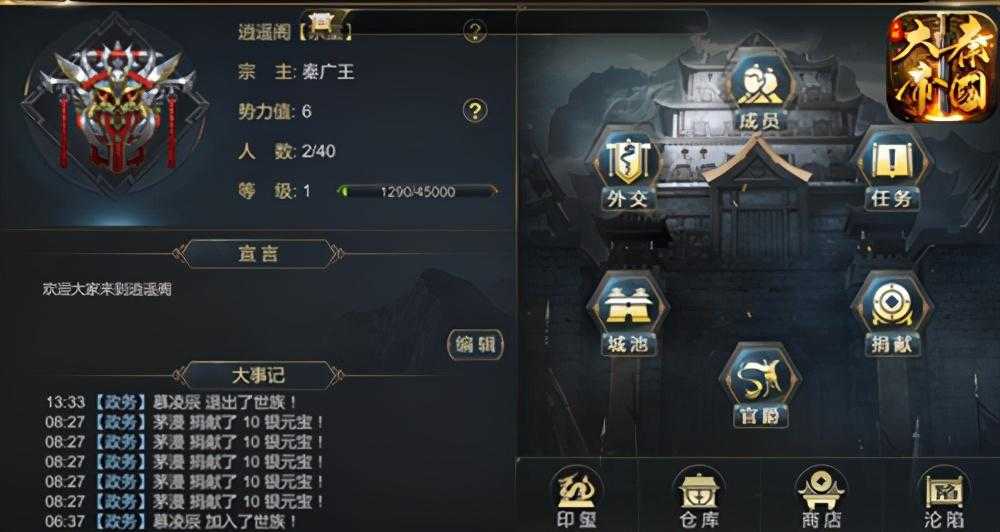Open the 印玺 seal icon
Viewport: 1000px width, 532px height.
pos(576,499)
